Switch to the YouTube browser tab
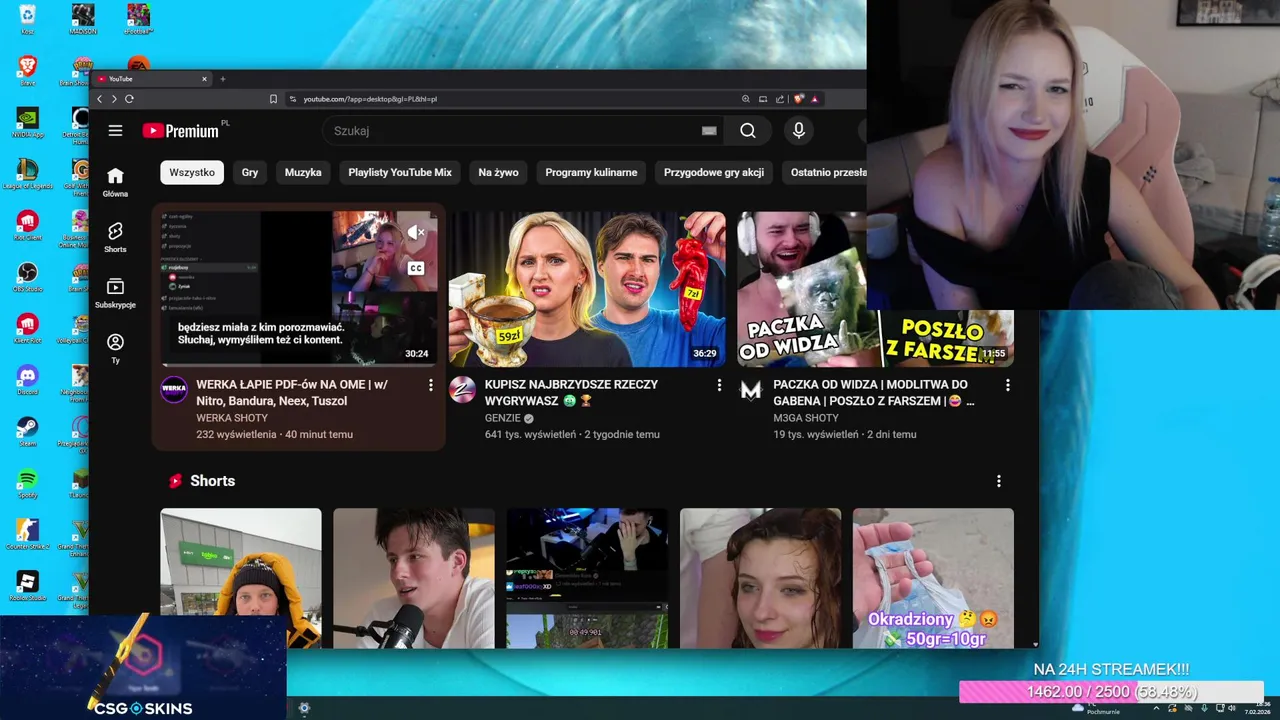1280x720 pixels. coord(150,79)
